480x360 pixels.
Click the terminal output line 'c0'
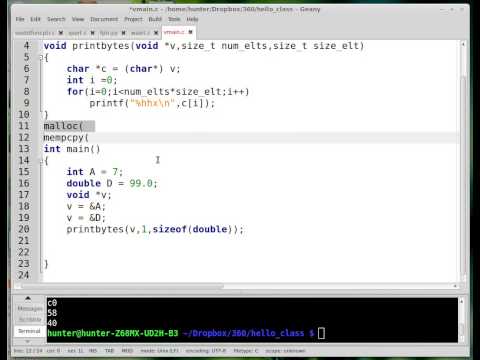click(x=52, y=303)
